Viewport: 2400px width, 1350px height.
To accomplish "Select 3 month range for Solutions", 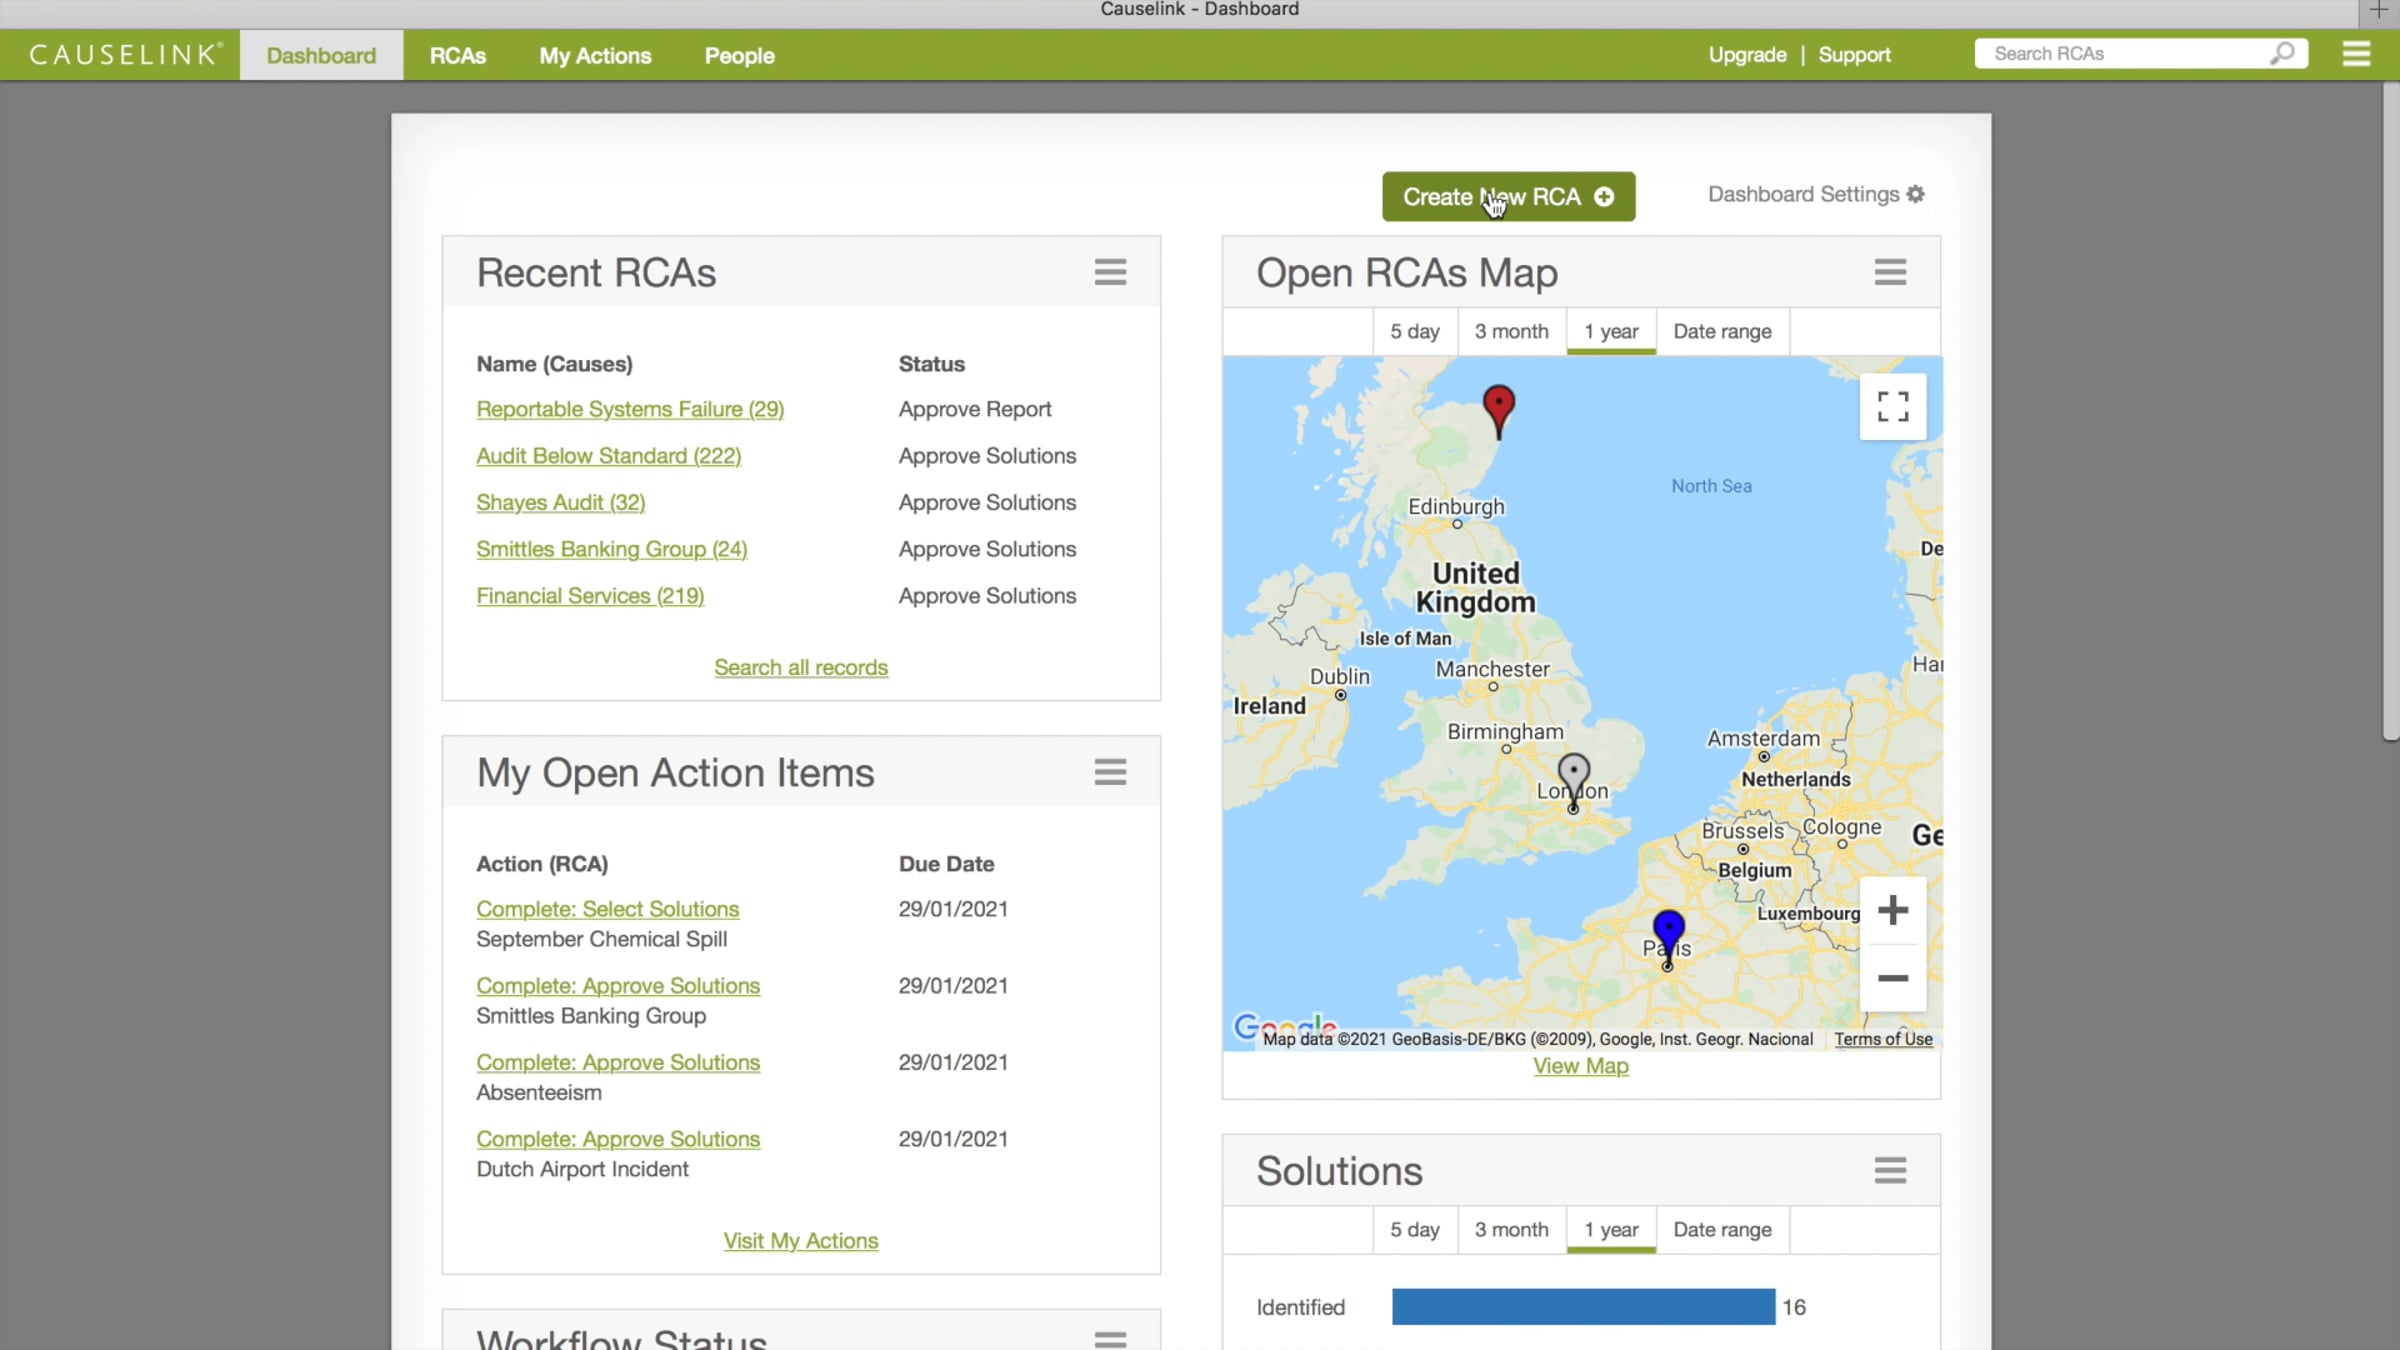I will click(1511, 1229).
